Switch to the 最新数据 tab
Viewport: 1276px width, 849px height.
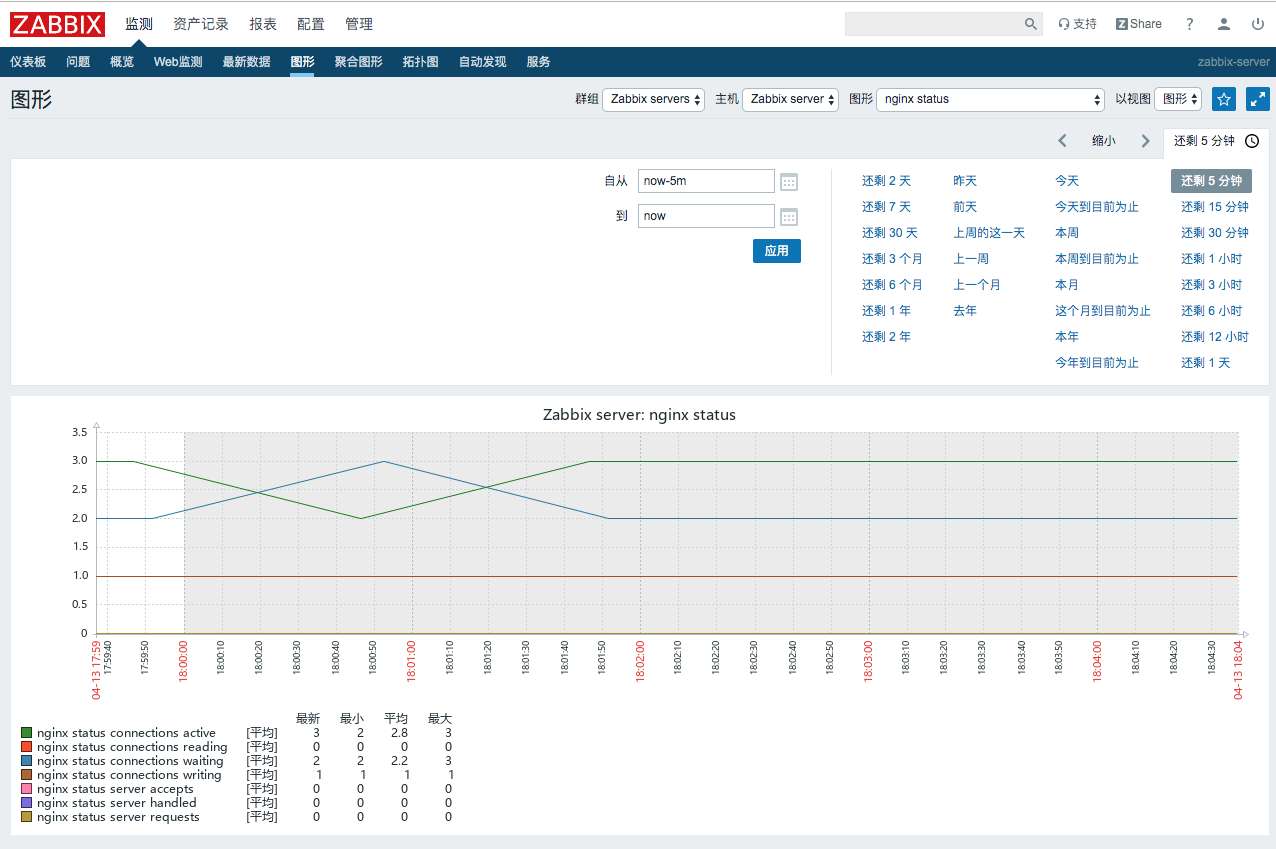pos(246,62)
